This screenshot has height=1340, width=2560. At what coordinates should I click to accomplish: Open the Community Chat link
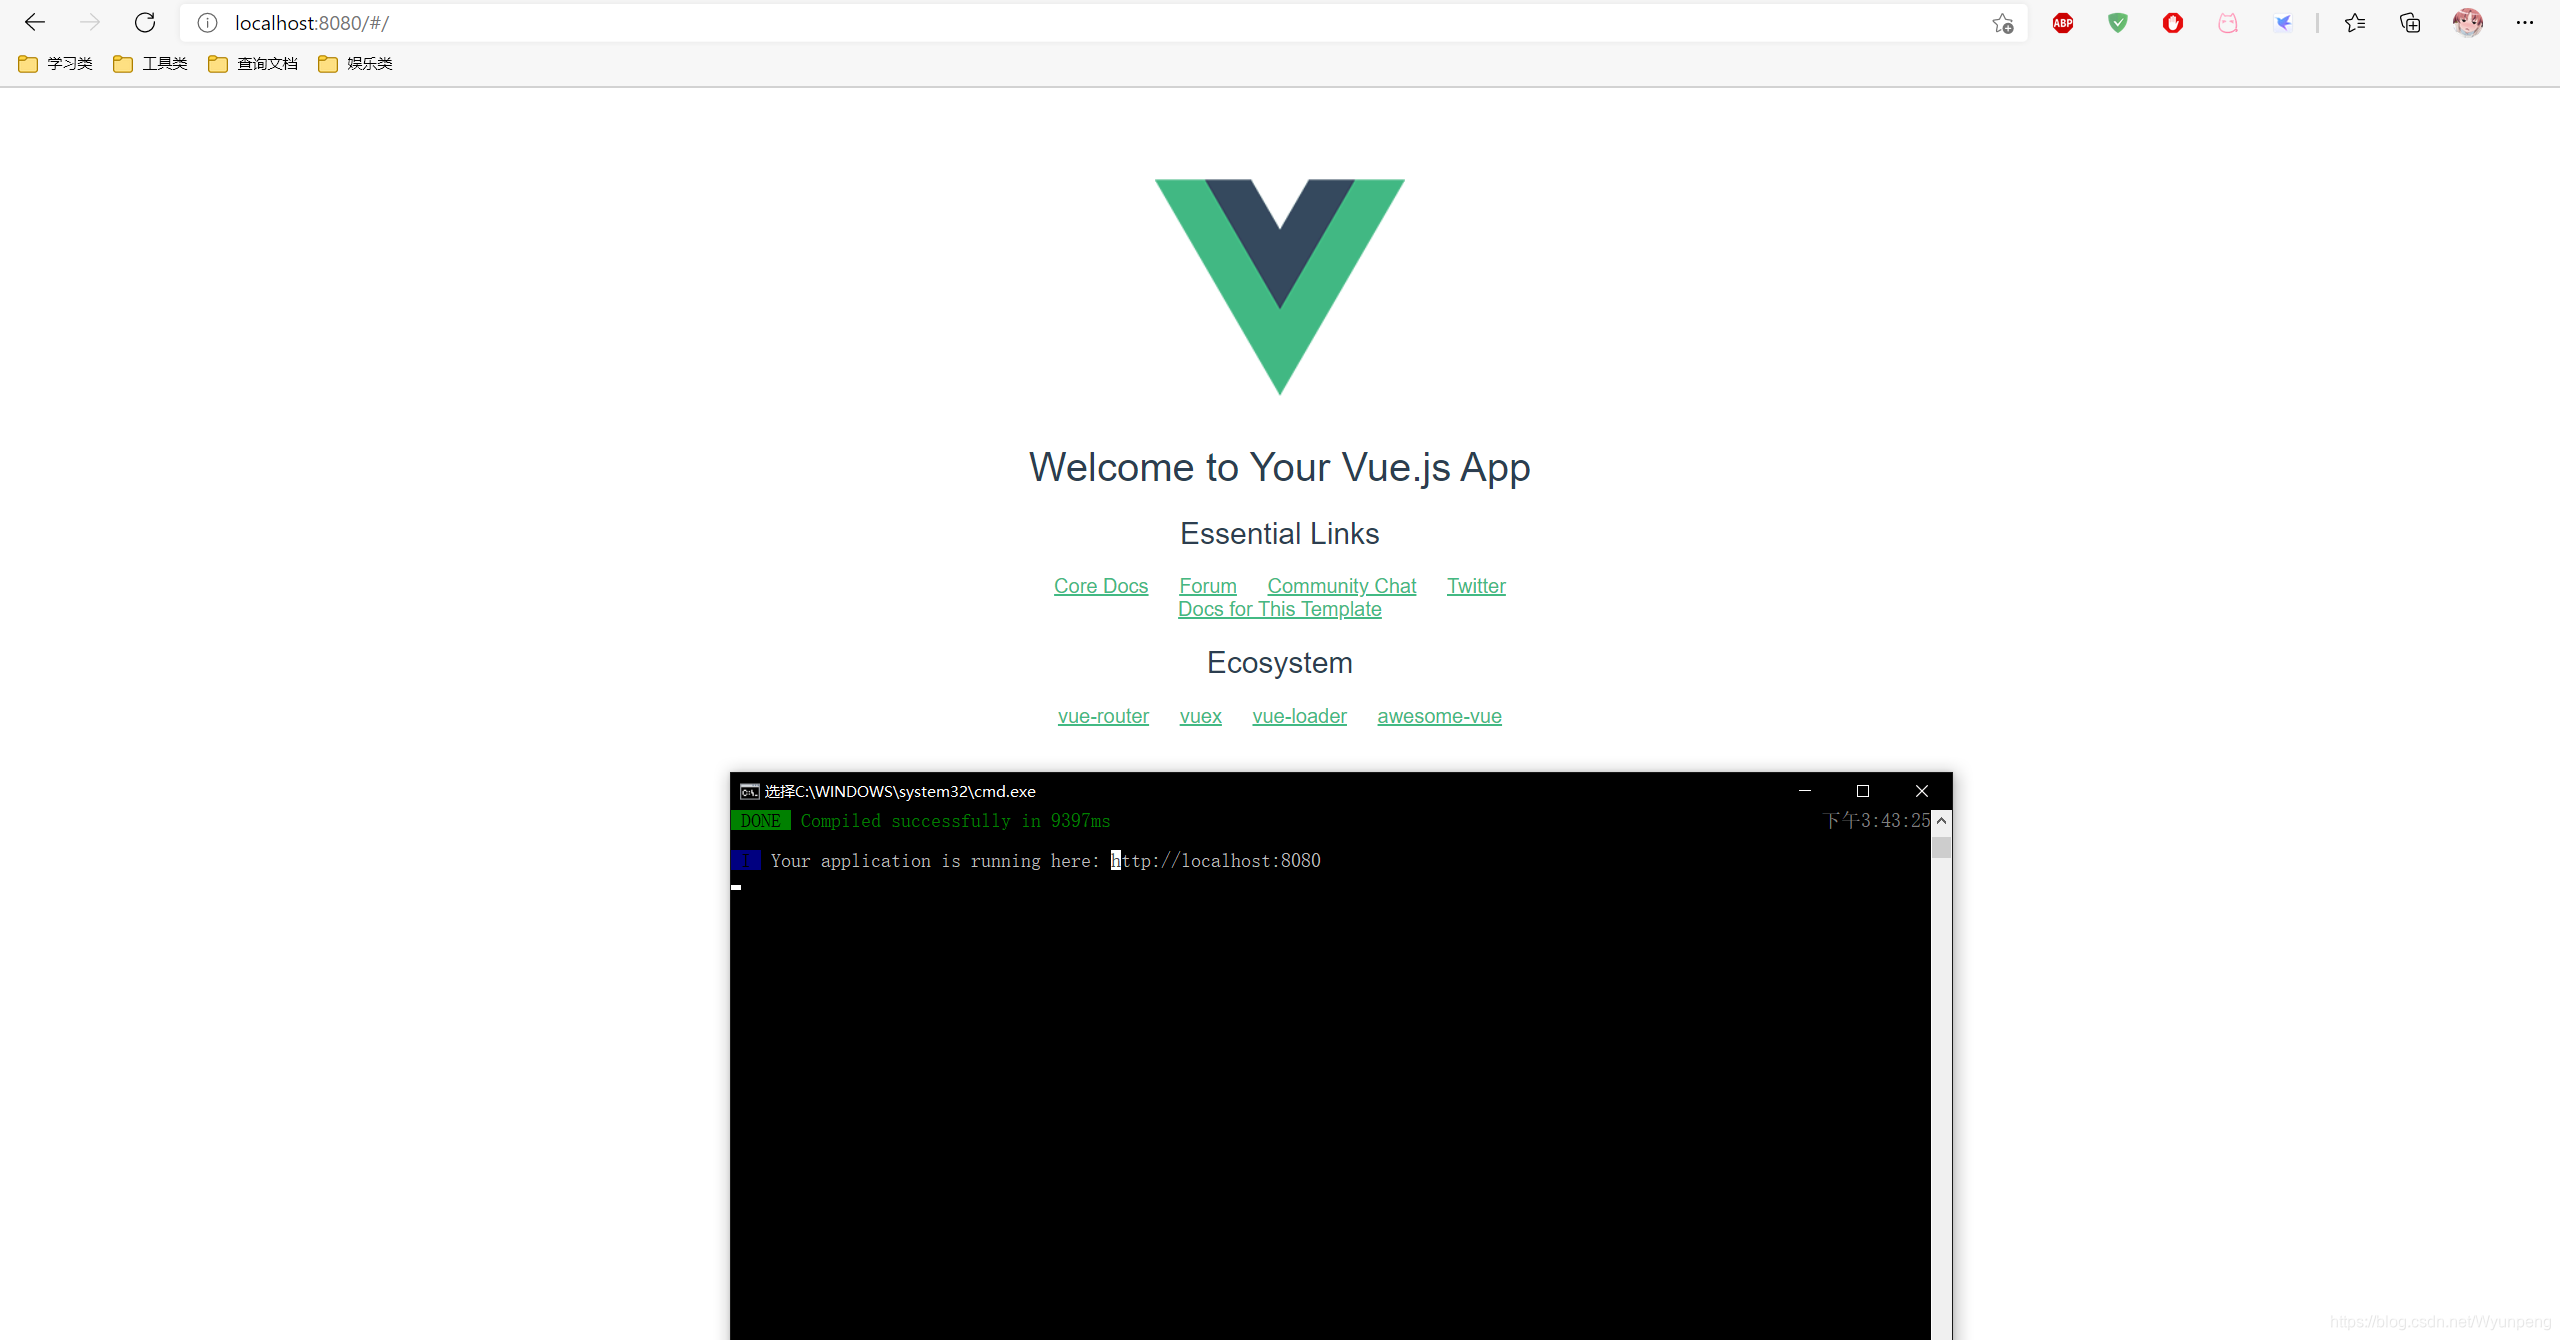click(x=1342, y=586)
